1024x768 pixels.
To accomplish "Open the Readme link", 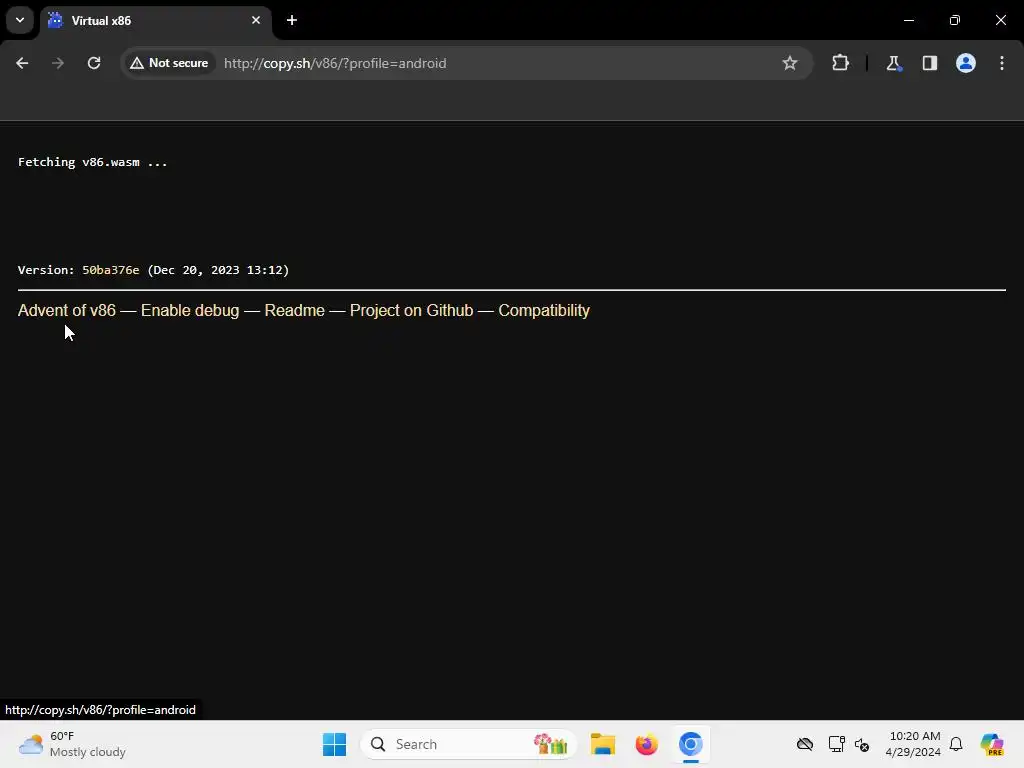I will click(x=295, y=310).
